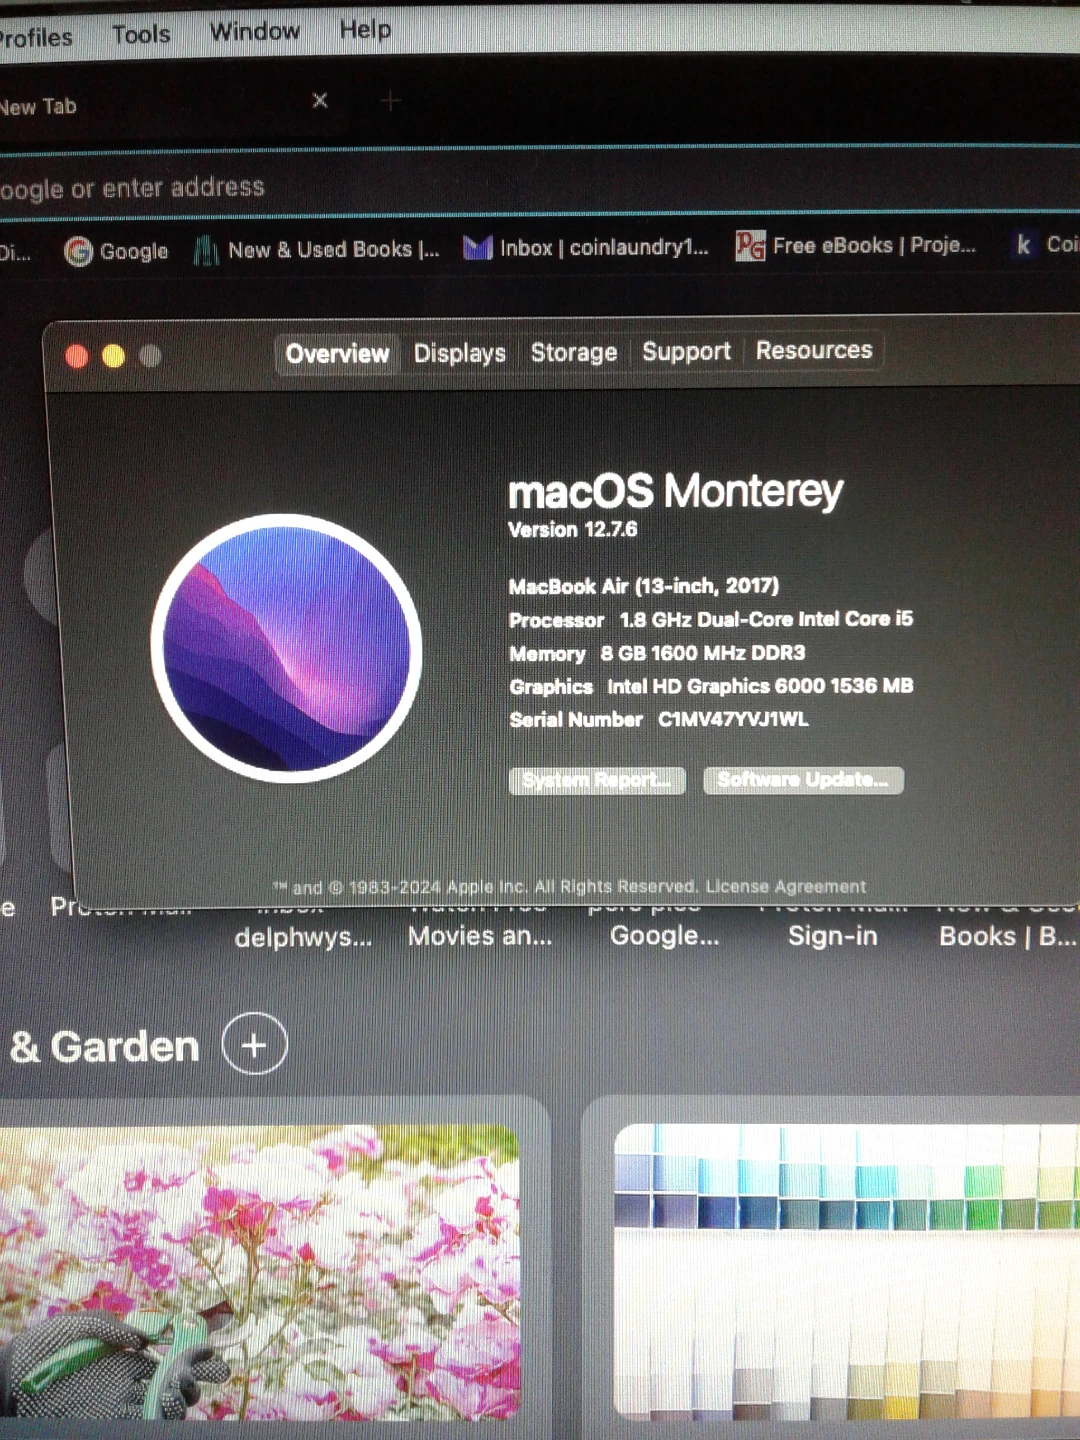Image resolution: width=1080 pixels, height=1440 pixels.
Task: Open the paint color swatches thumbnail
Action: pyautogui.click(x=847, y=1270)
